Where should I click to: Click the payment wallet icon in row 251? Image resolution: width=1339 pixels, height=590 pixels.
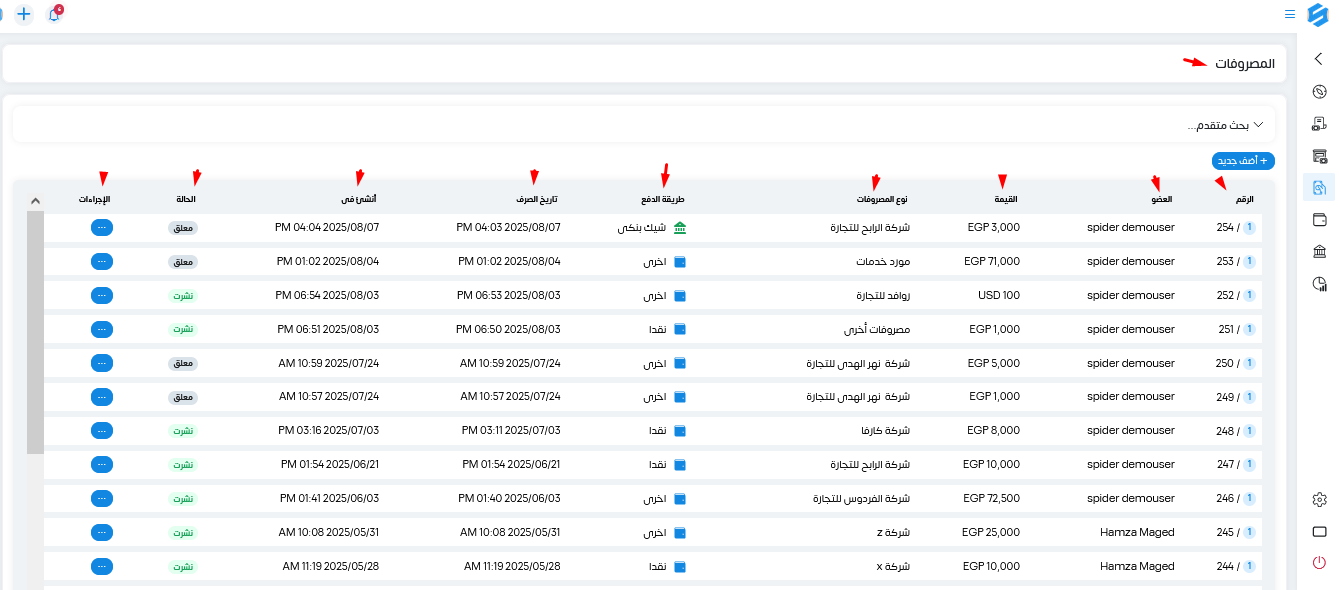coord(681,329)
